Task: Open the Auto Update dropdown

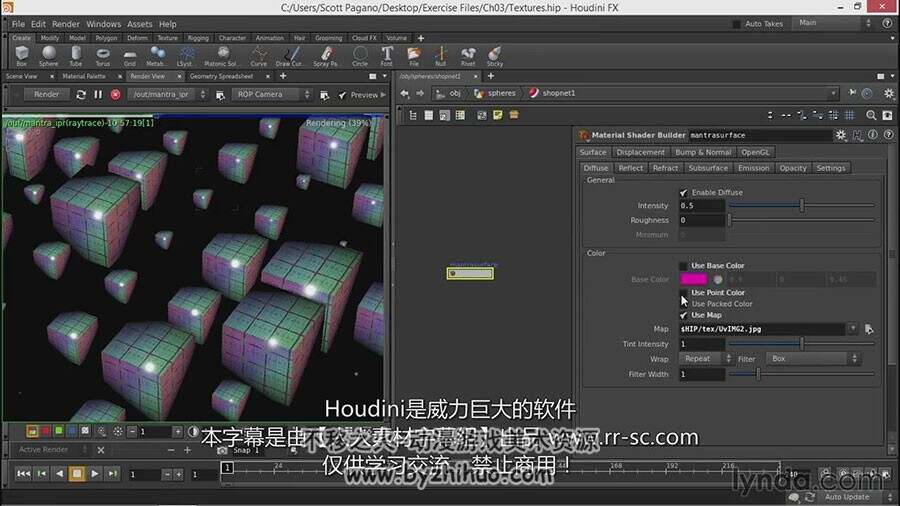Action: coord(854,497)
